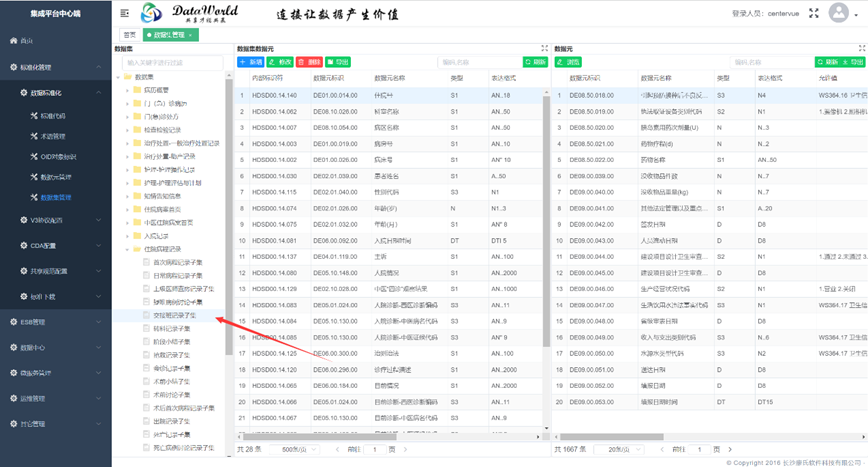Click the right table's horizontal scrollbar
Screen dimensions: 868x467
611,437
